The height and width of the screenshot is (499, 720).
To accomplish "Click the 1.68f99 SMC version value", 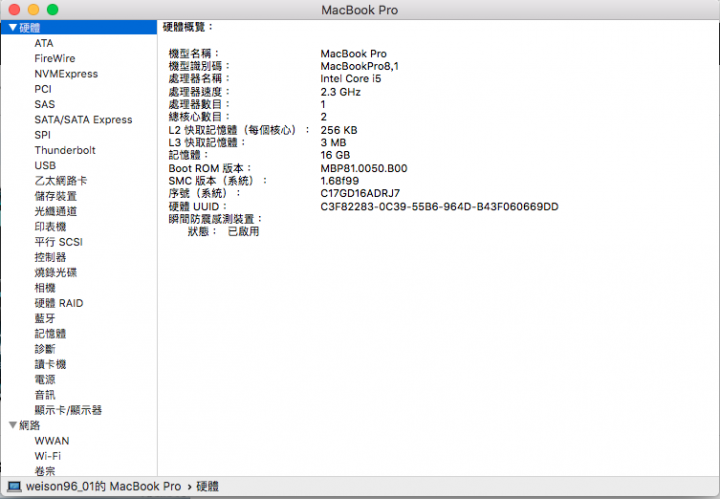I will (339, 181).
